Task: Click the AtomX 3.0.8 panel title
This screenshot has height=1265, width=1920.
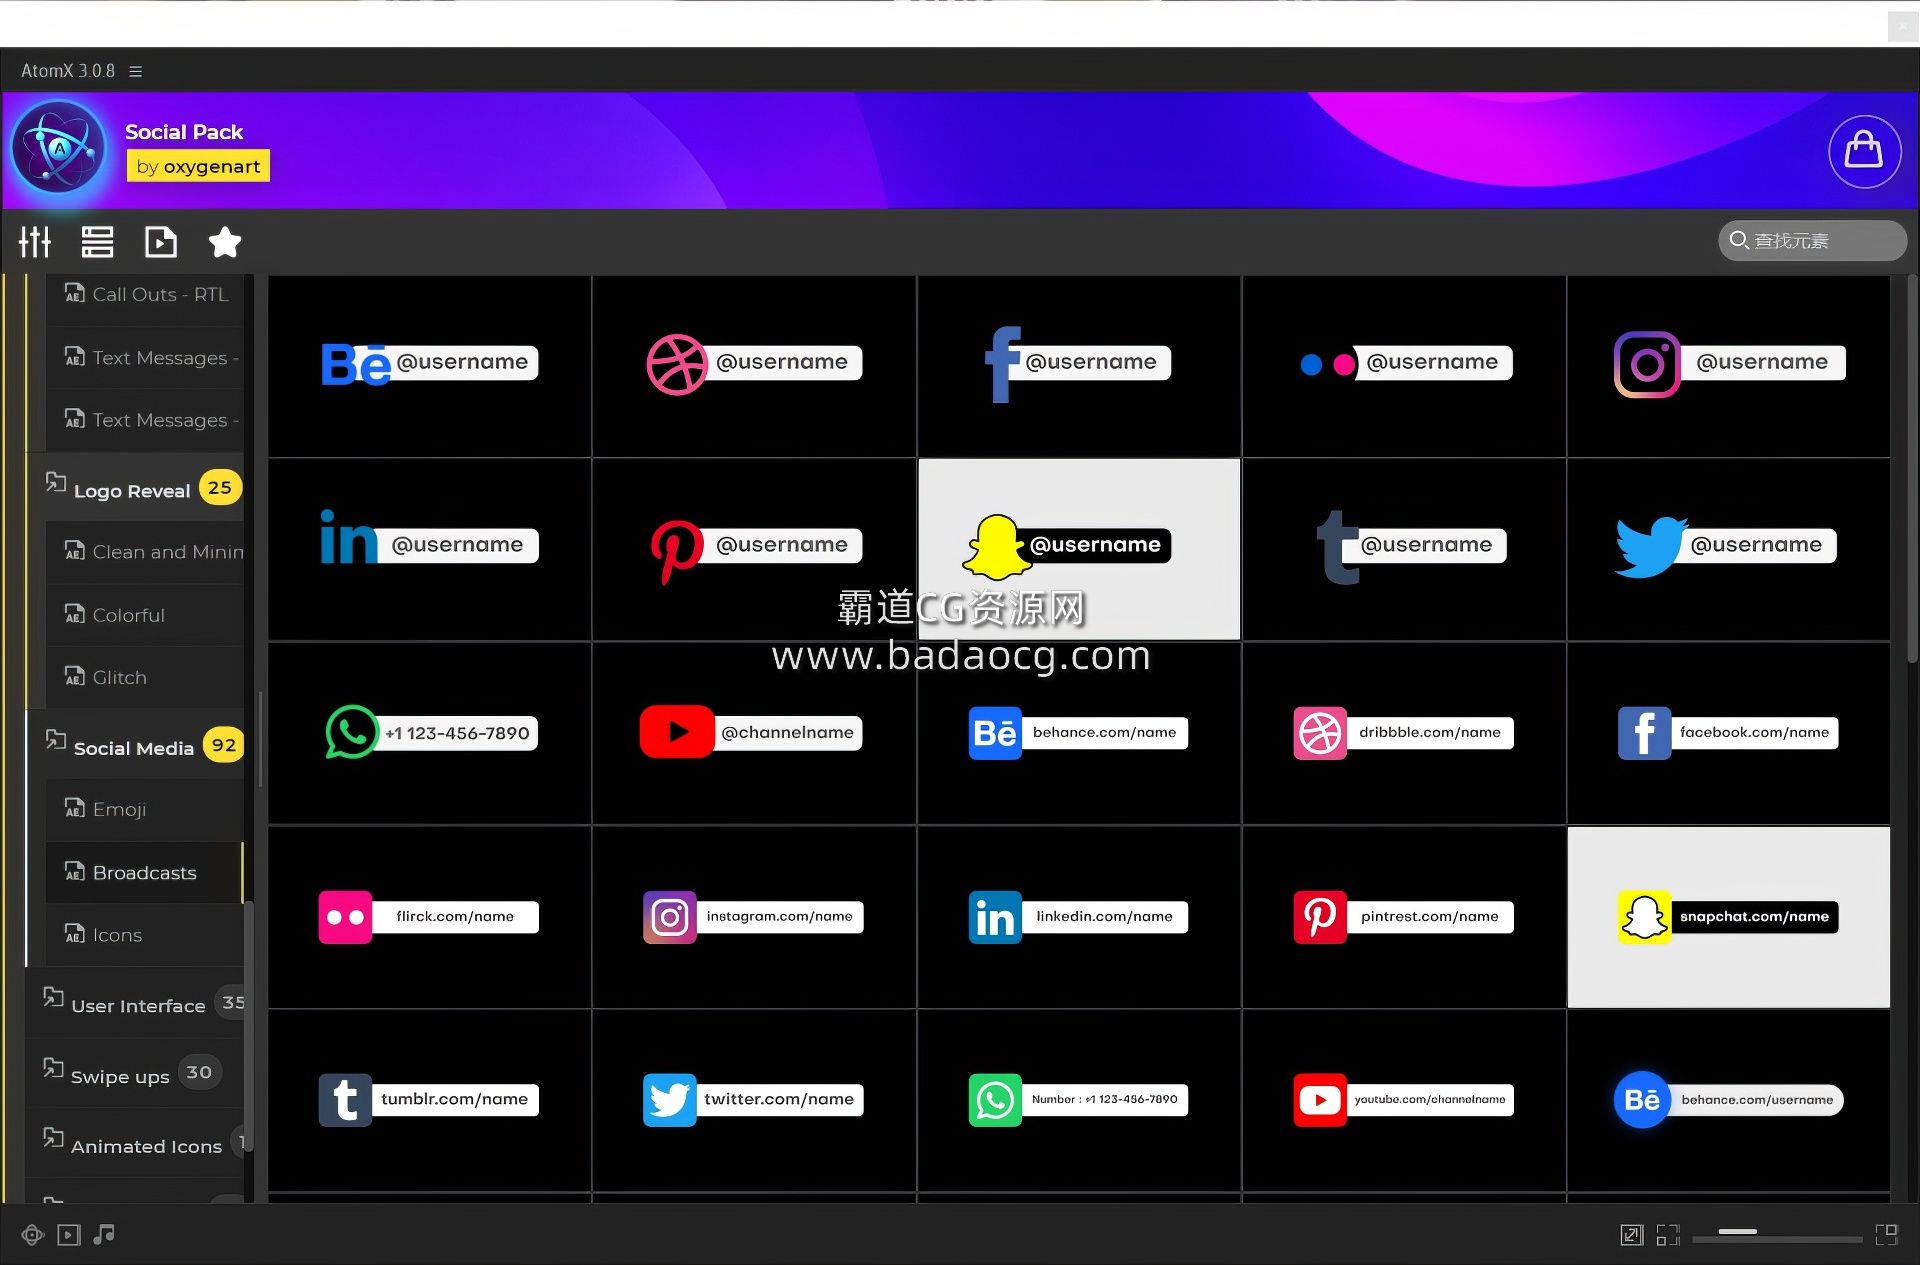Action: point(68,71)
